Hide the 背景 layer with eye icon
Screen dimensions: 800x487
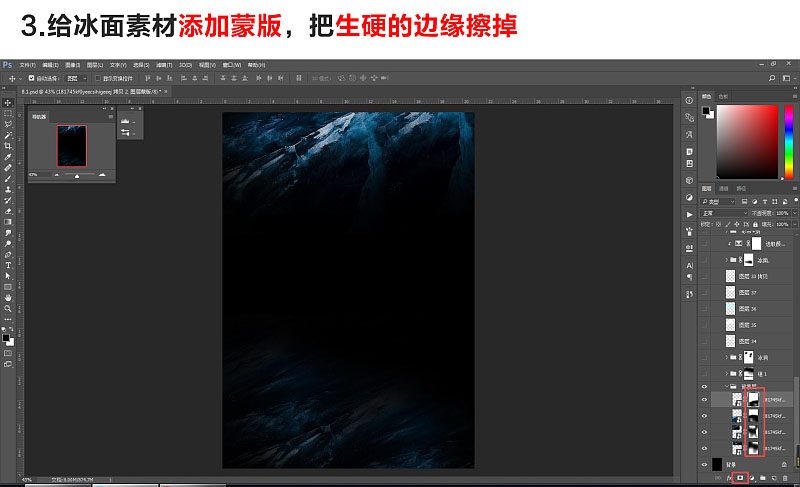[x=705, y=465]
